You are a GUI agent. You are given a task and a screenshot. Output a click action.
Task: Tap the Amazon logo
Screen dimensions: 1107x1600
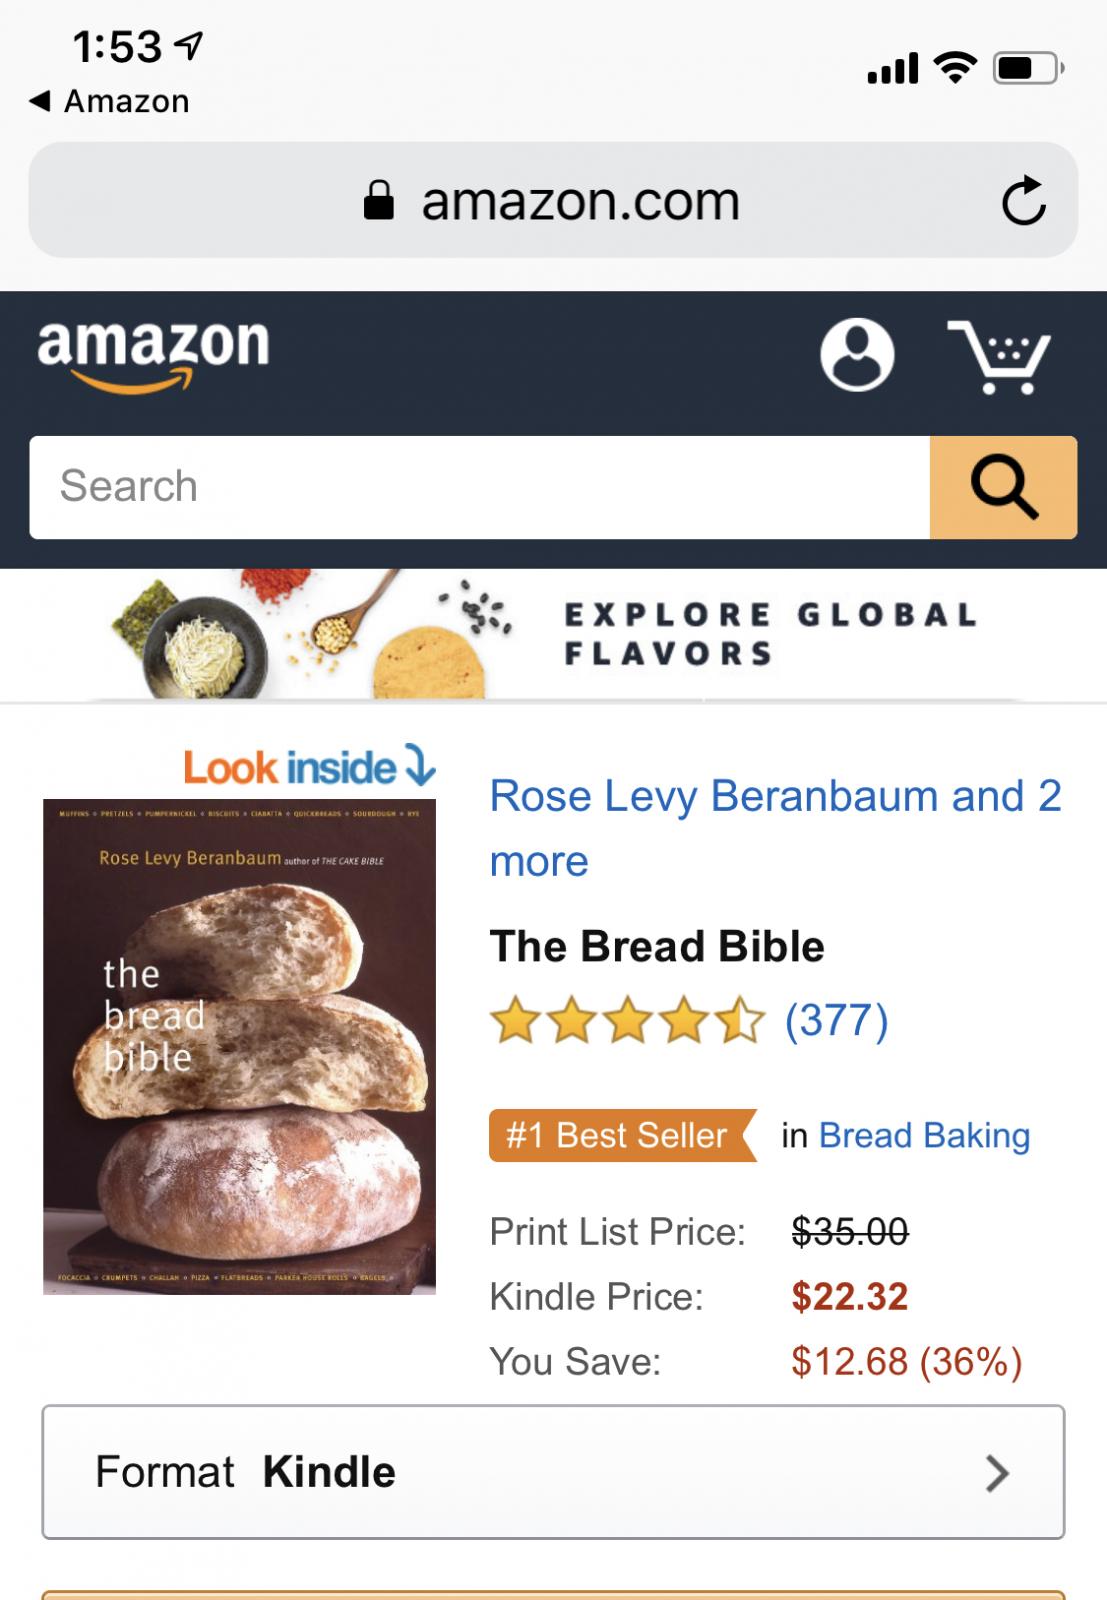click(153, 353)
